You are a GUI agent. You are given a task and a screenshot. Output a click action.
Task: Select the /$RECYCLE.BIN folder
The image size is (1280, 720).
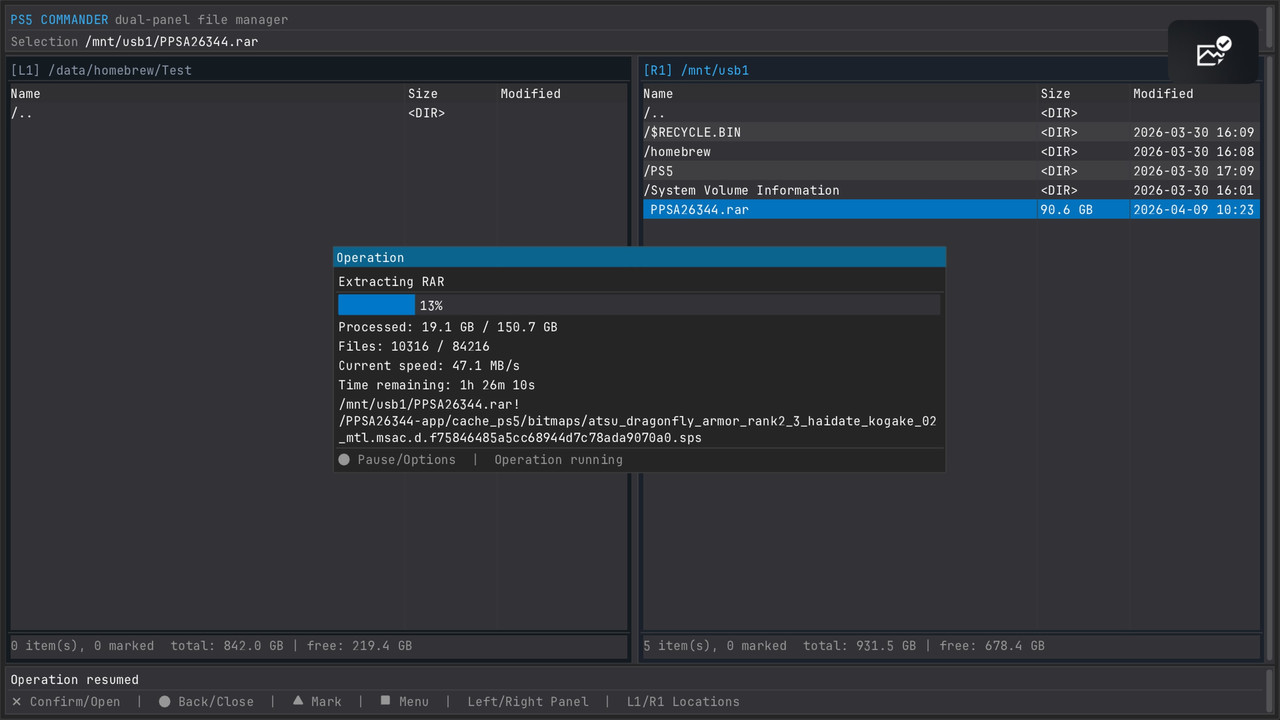click(951, 132)
